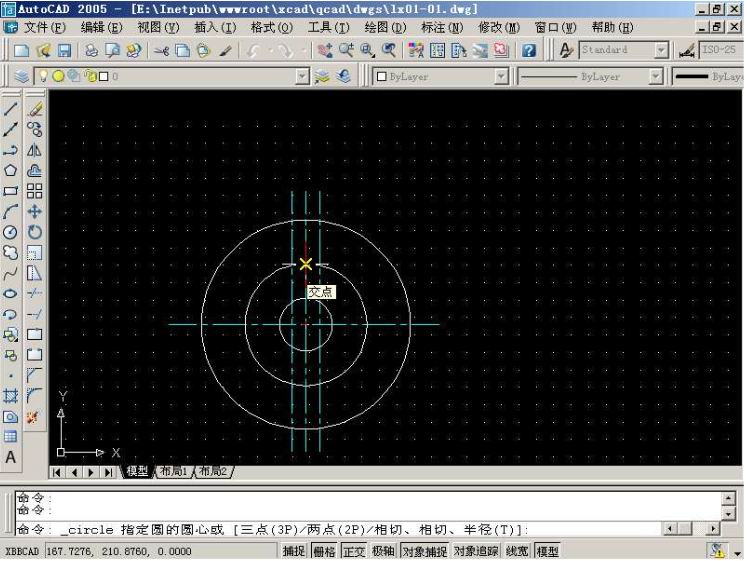Click the communication center tray icon
The width and height of the screenshot is (747, 561).
point(717,551)
